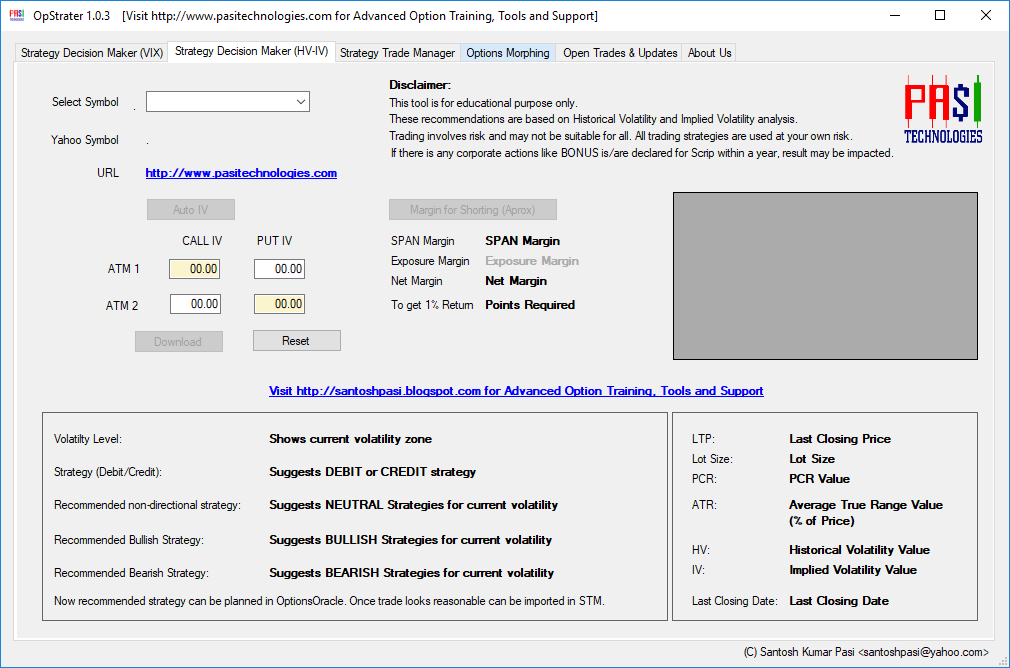Screen dimensions: 1010x668
Task: Click the Auto IV button
Action: pyautogui.click(x=191, y=210)
